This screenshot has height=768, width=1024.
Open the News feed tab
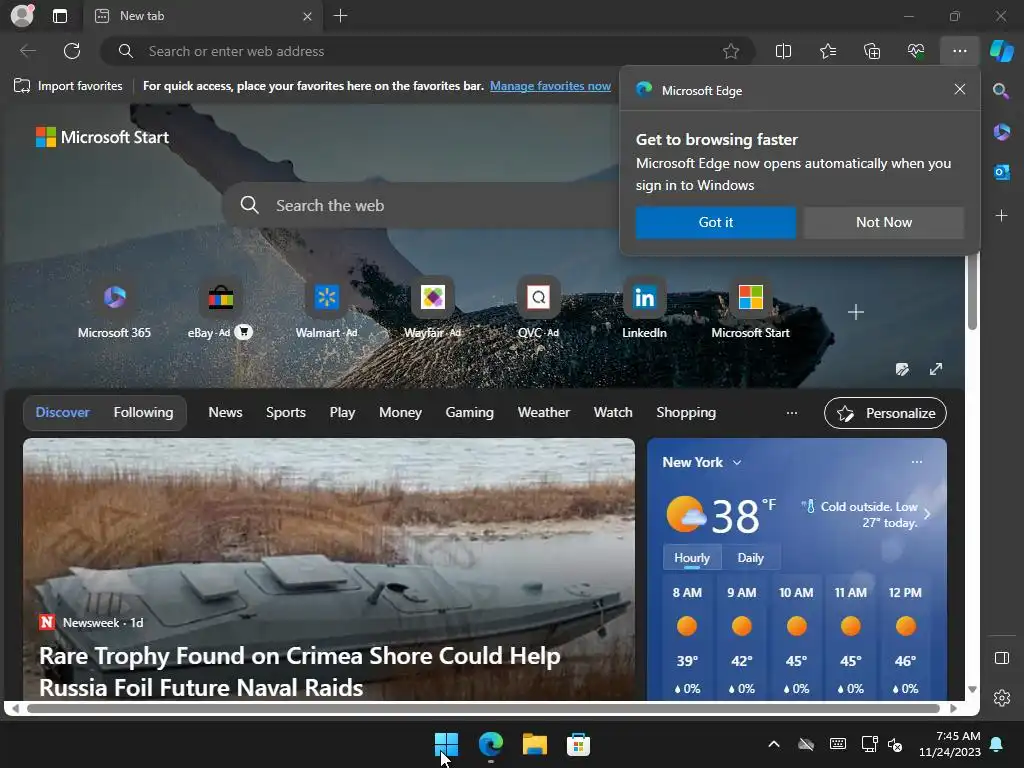pyautogui.click(x=225, y=413)
